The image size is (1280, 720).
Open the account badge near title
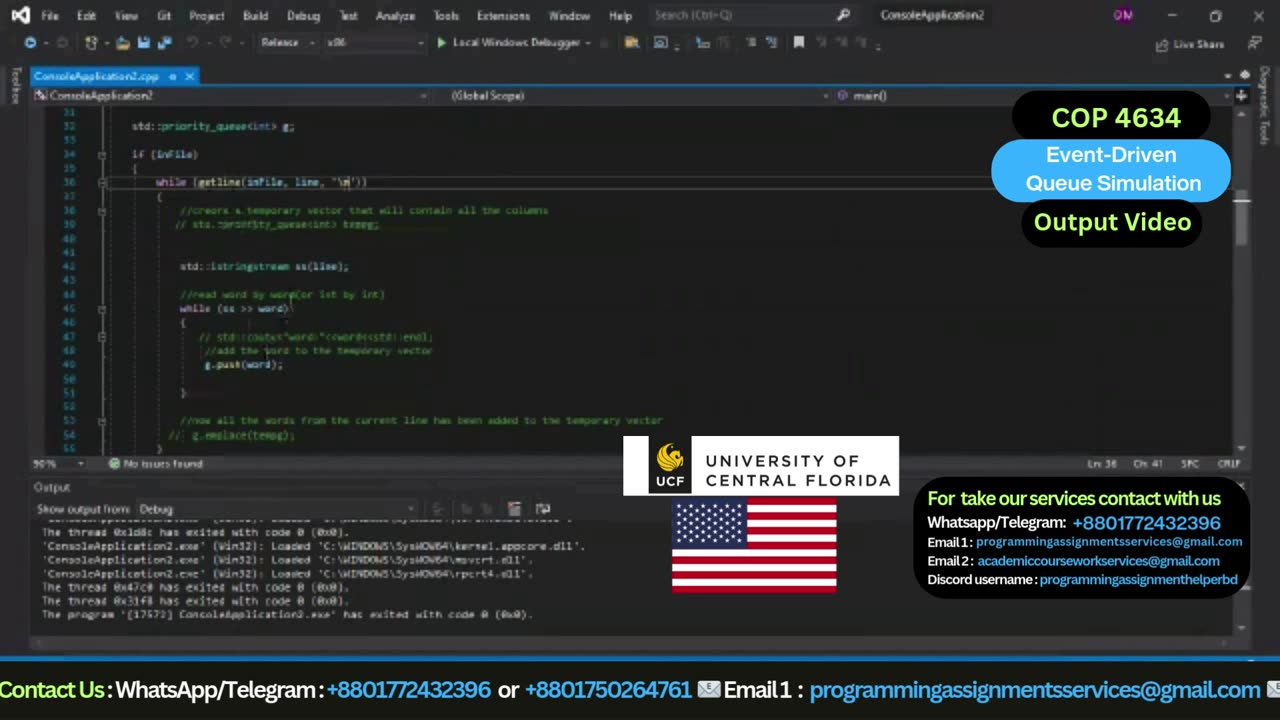tap(1123, 15)
